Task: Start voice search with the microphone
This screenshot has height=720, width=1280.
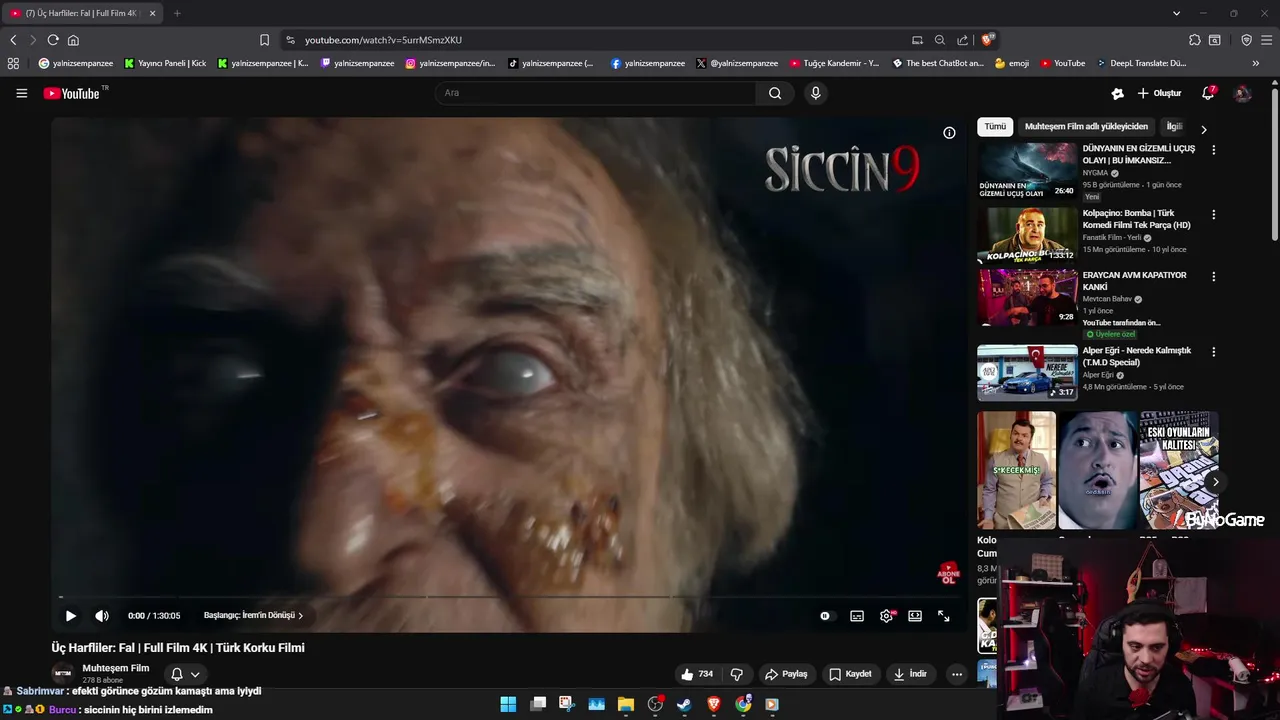Action: point(815,93)
